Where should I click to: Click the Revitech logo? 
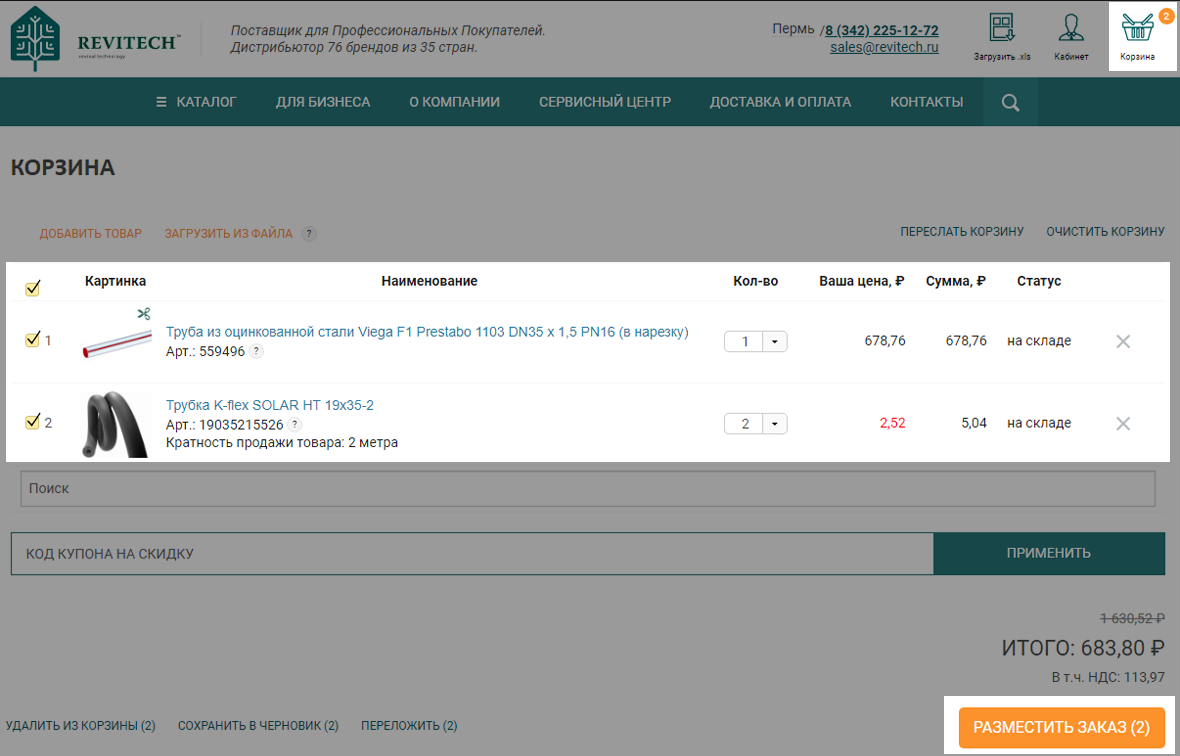[96, 39]
